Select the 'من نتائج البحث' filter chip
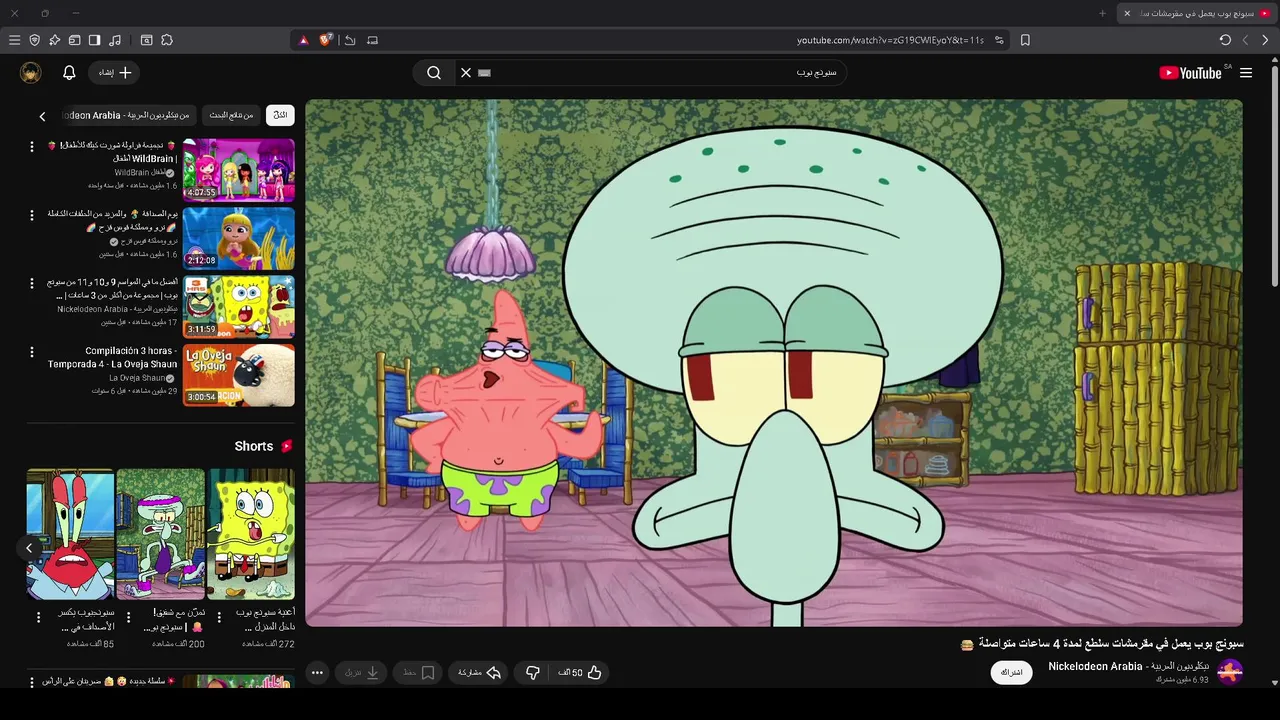The image size is (1280, 720). tap(231, 115)
